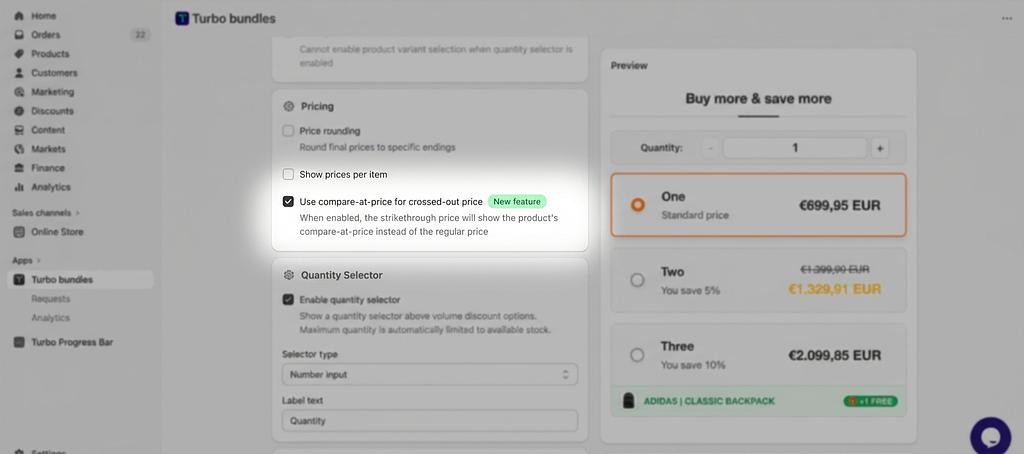1024x454 pixels.
Task: Click the Turbo Progress Bar app icon
Action: [19, 342]
